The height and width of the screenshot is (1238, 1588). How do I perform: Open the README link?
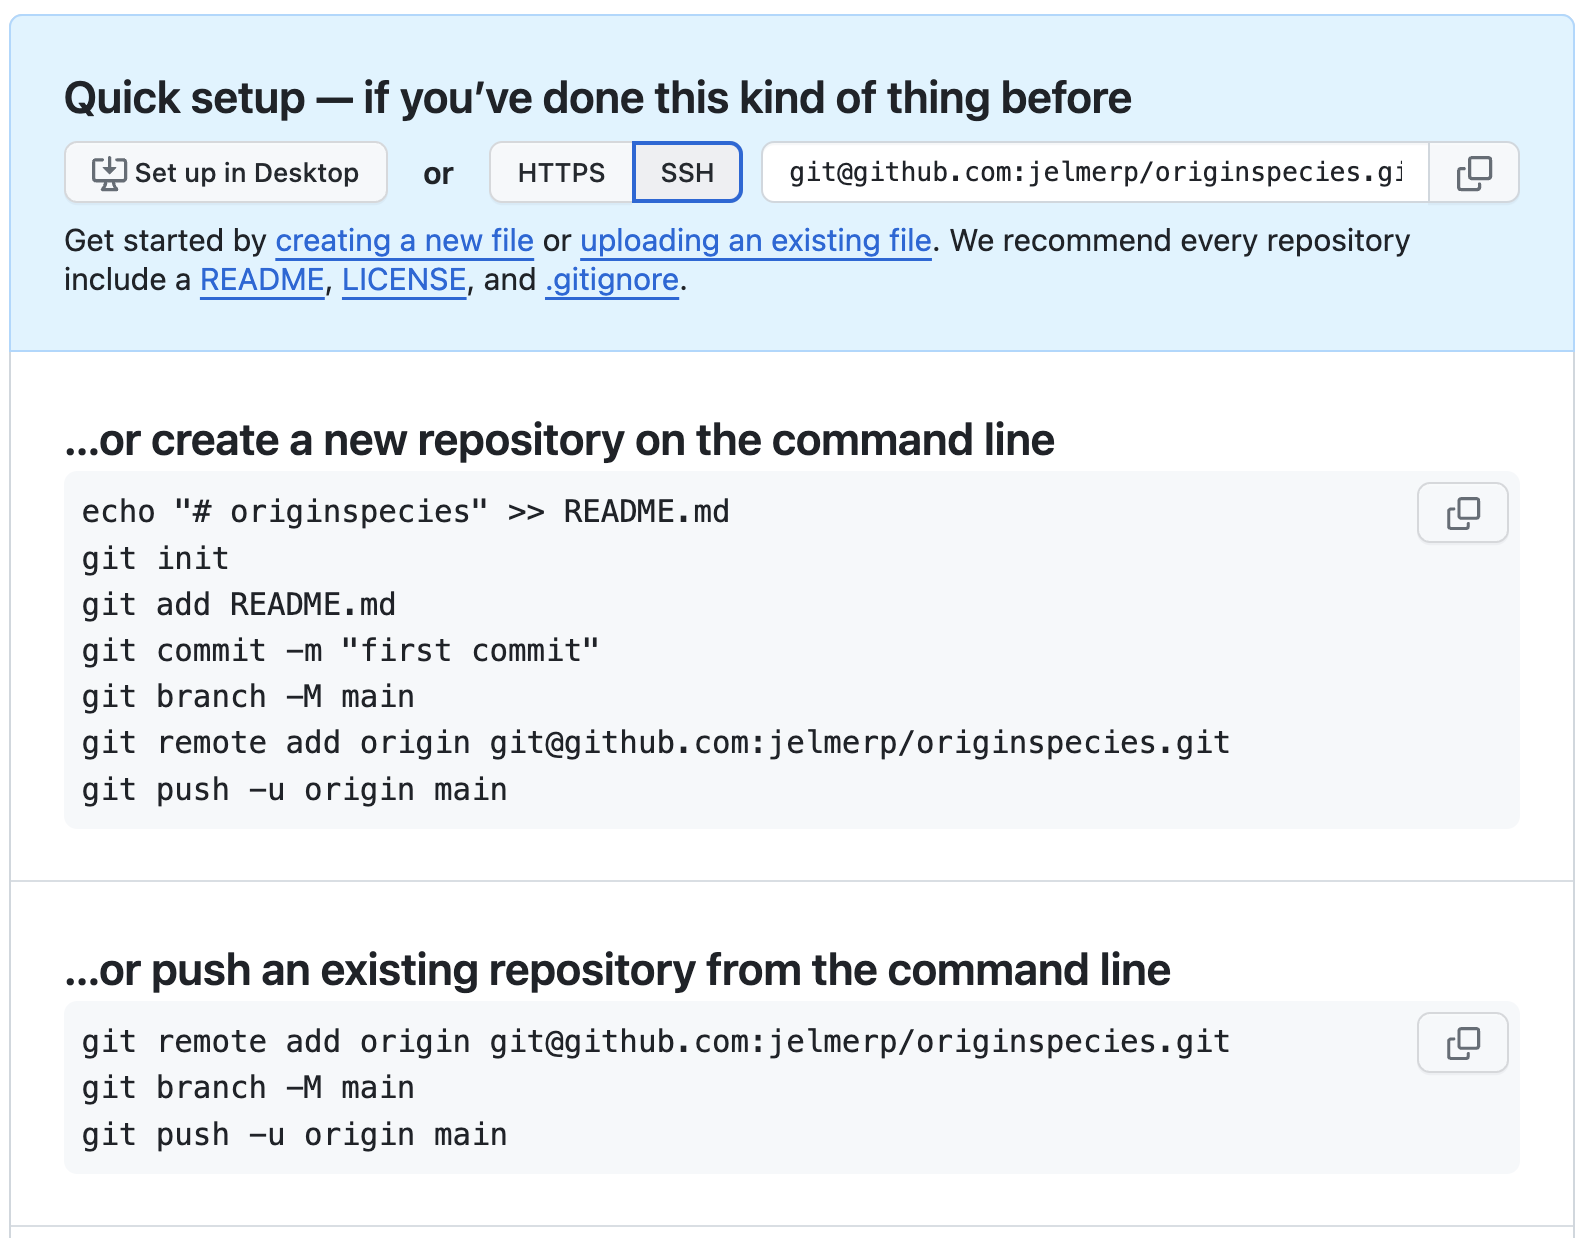(262, 280)
